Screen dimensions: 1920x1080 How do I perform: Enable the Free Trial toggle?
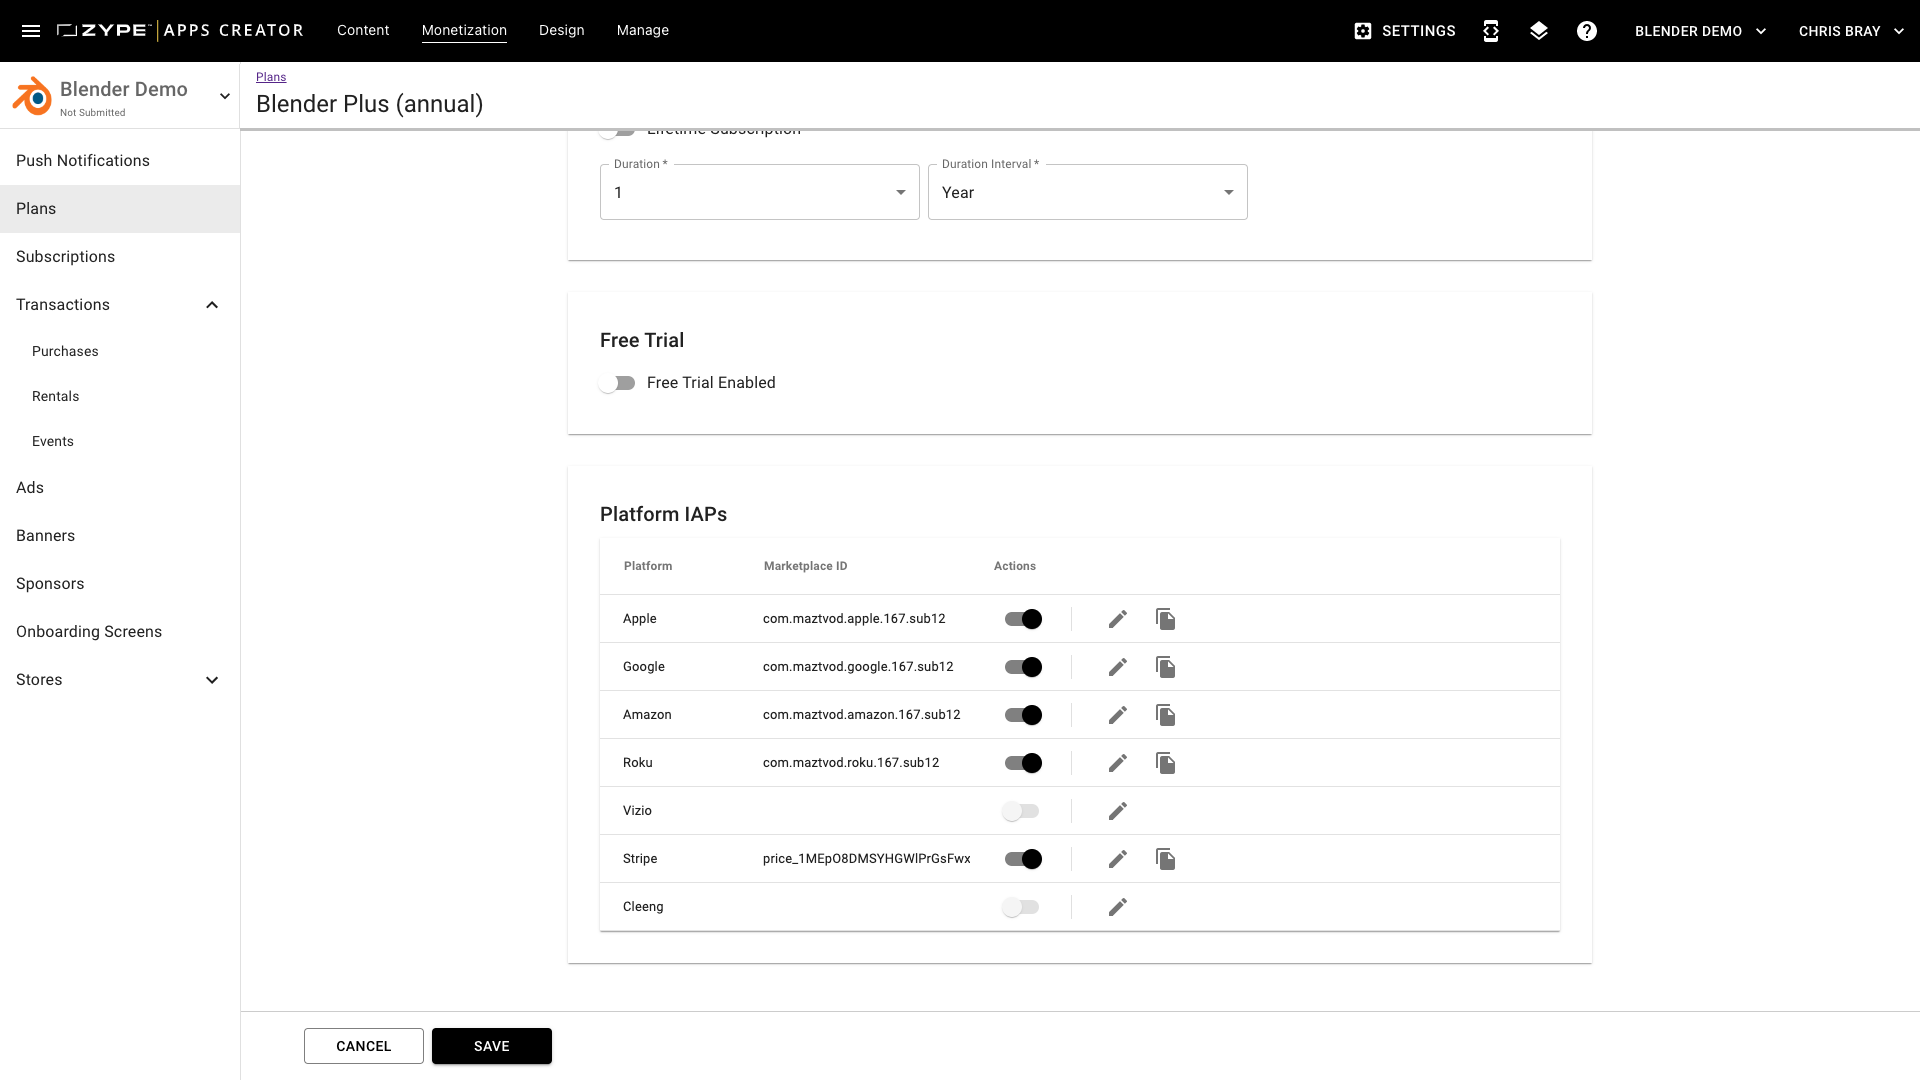point(618,383)
